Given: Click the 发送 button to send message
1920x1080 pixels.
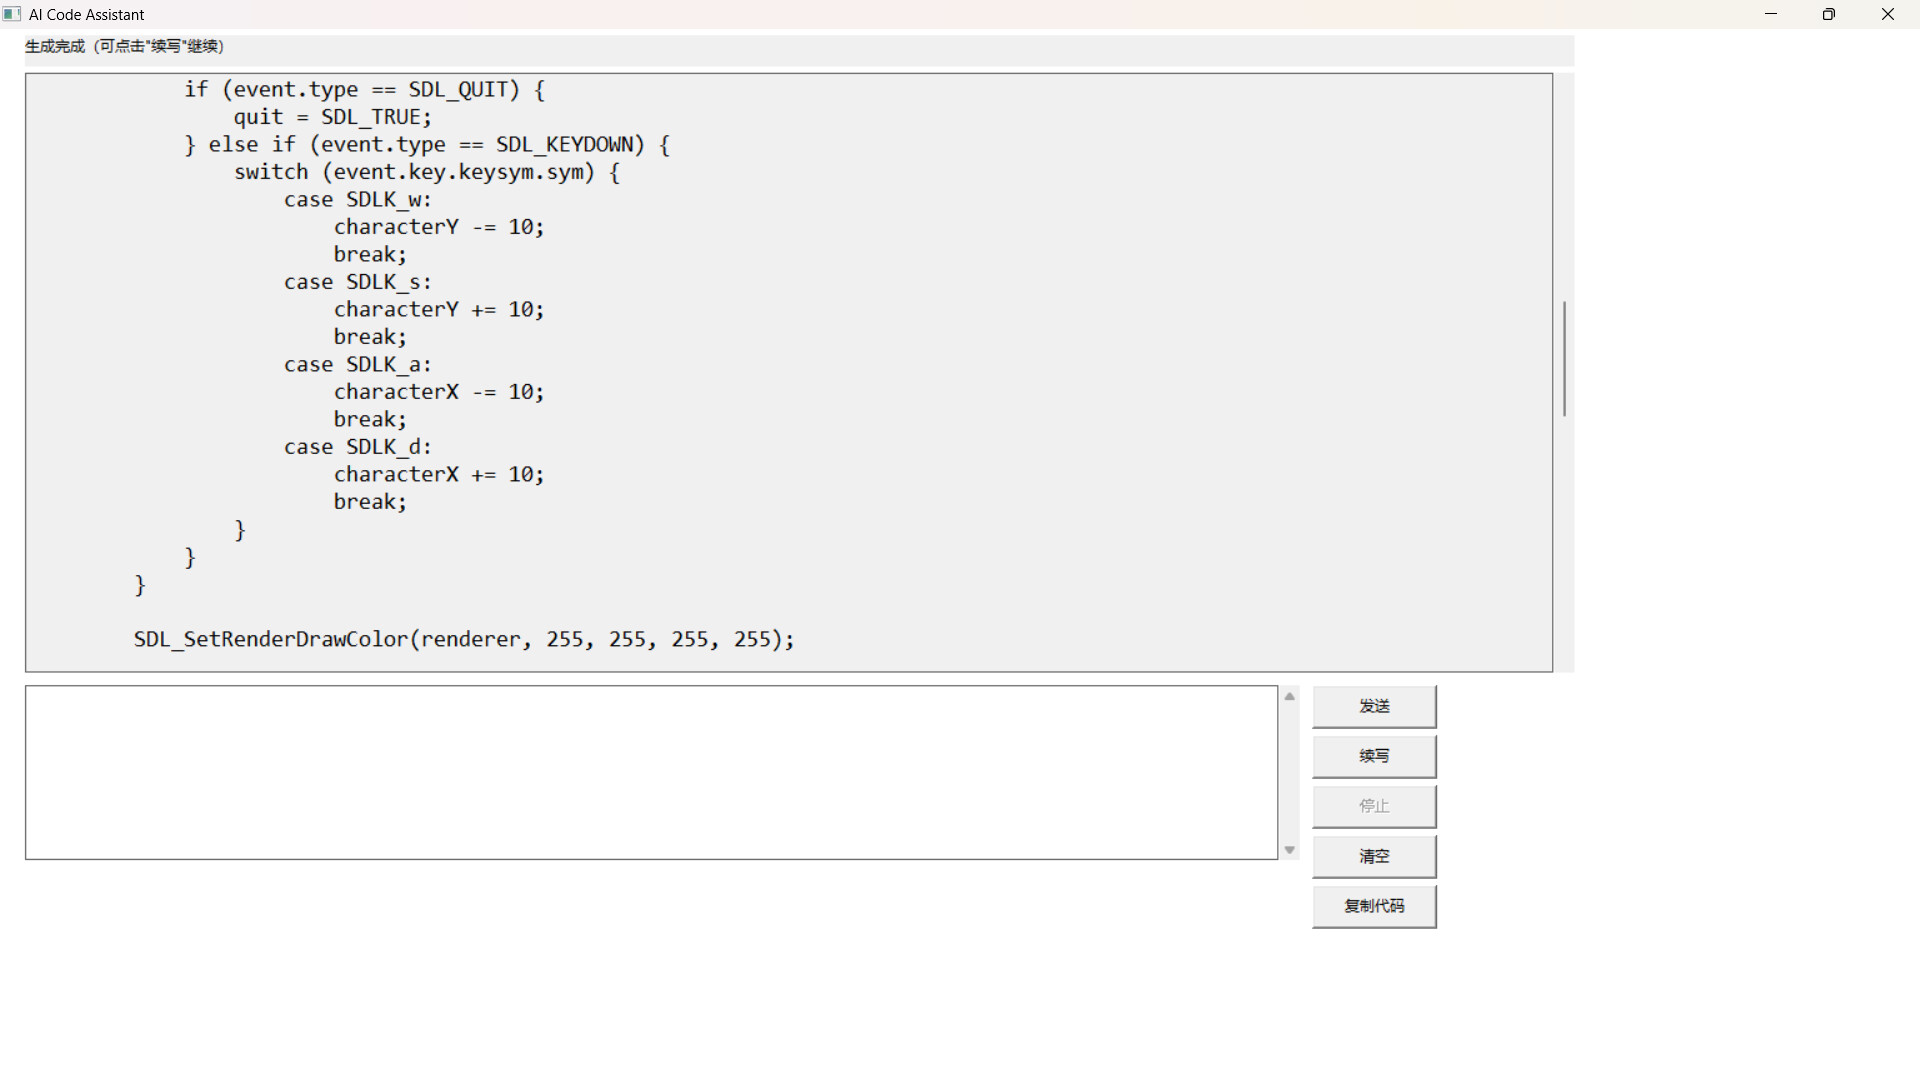Looking at the screenshot, I should pos(1374,705).
